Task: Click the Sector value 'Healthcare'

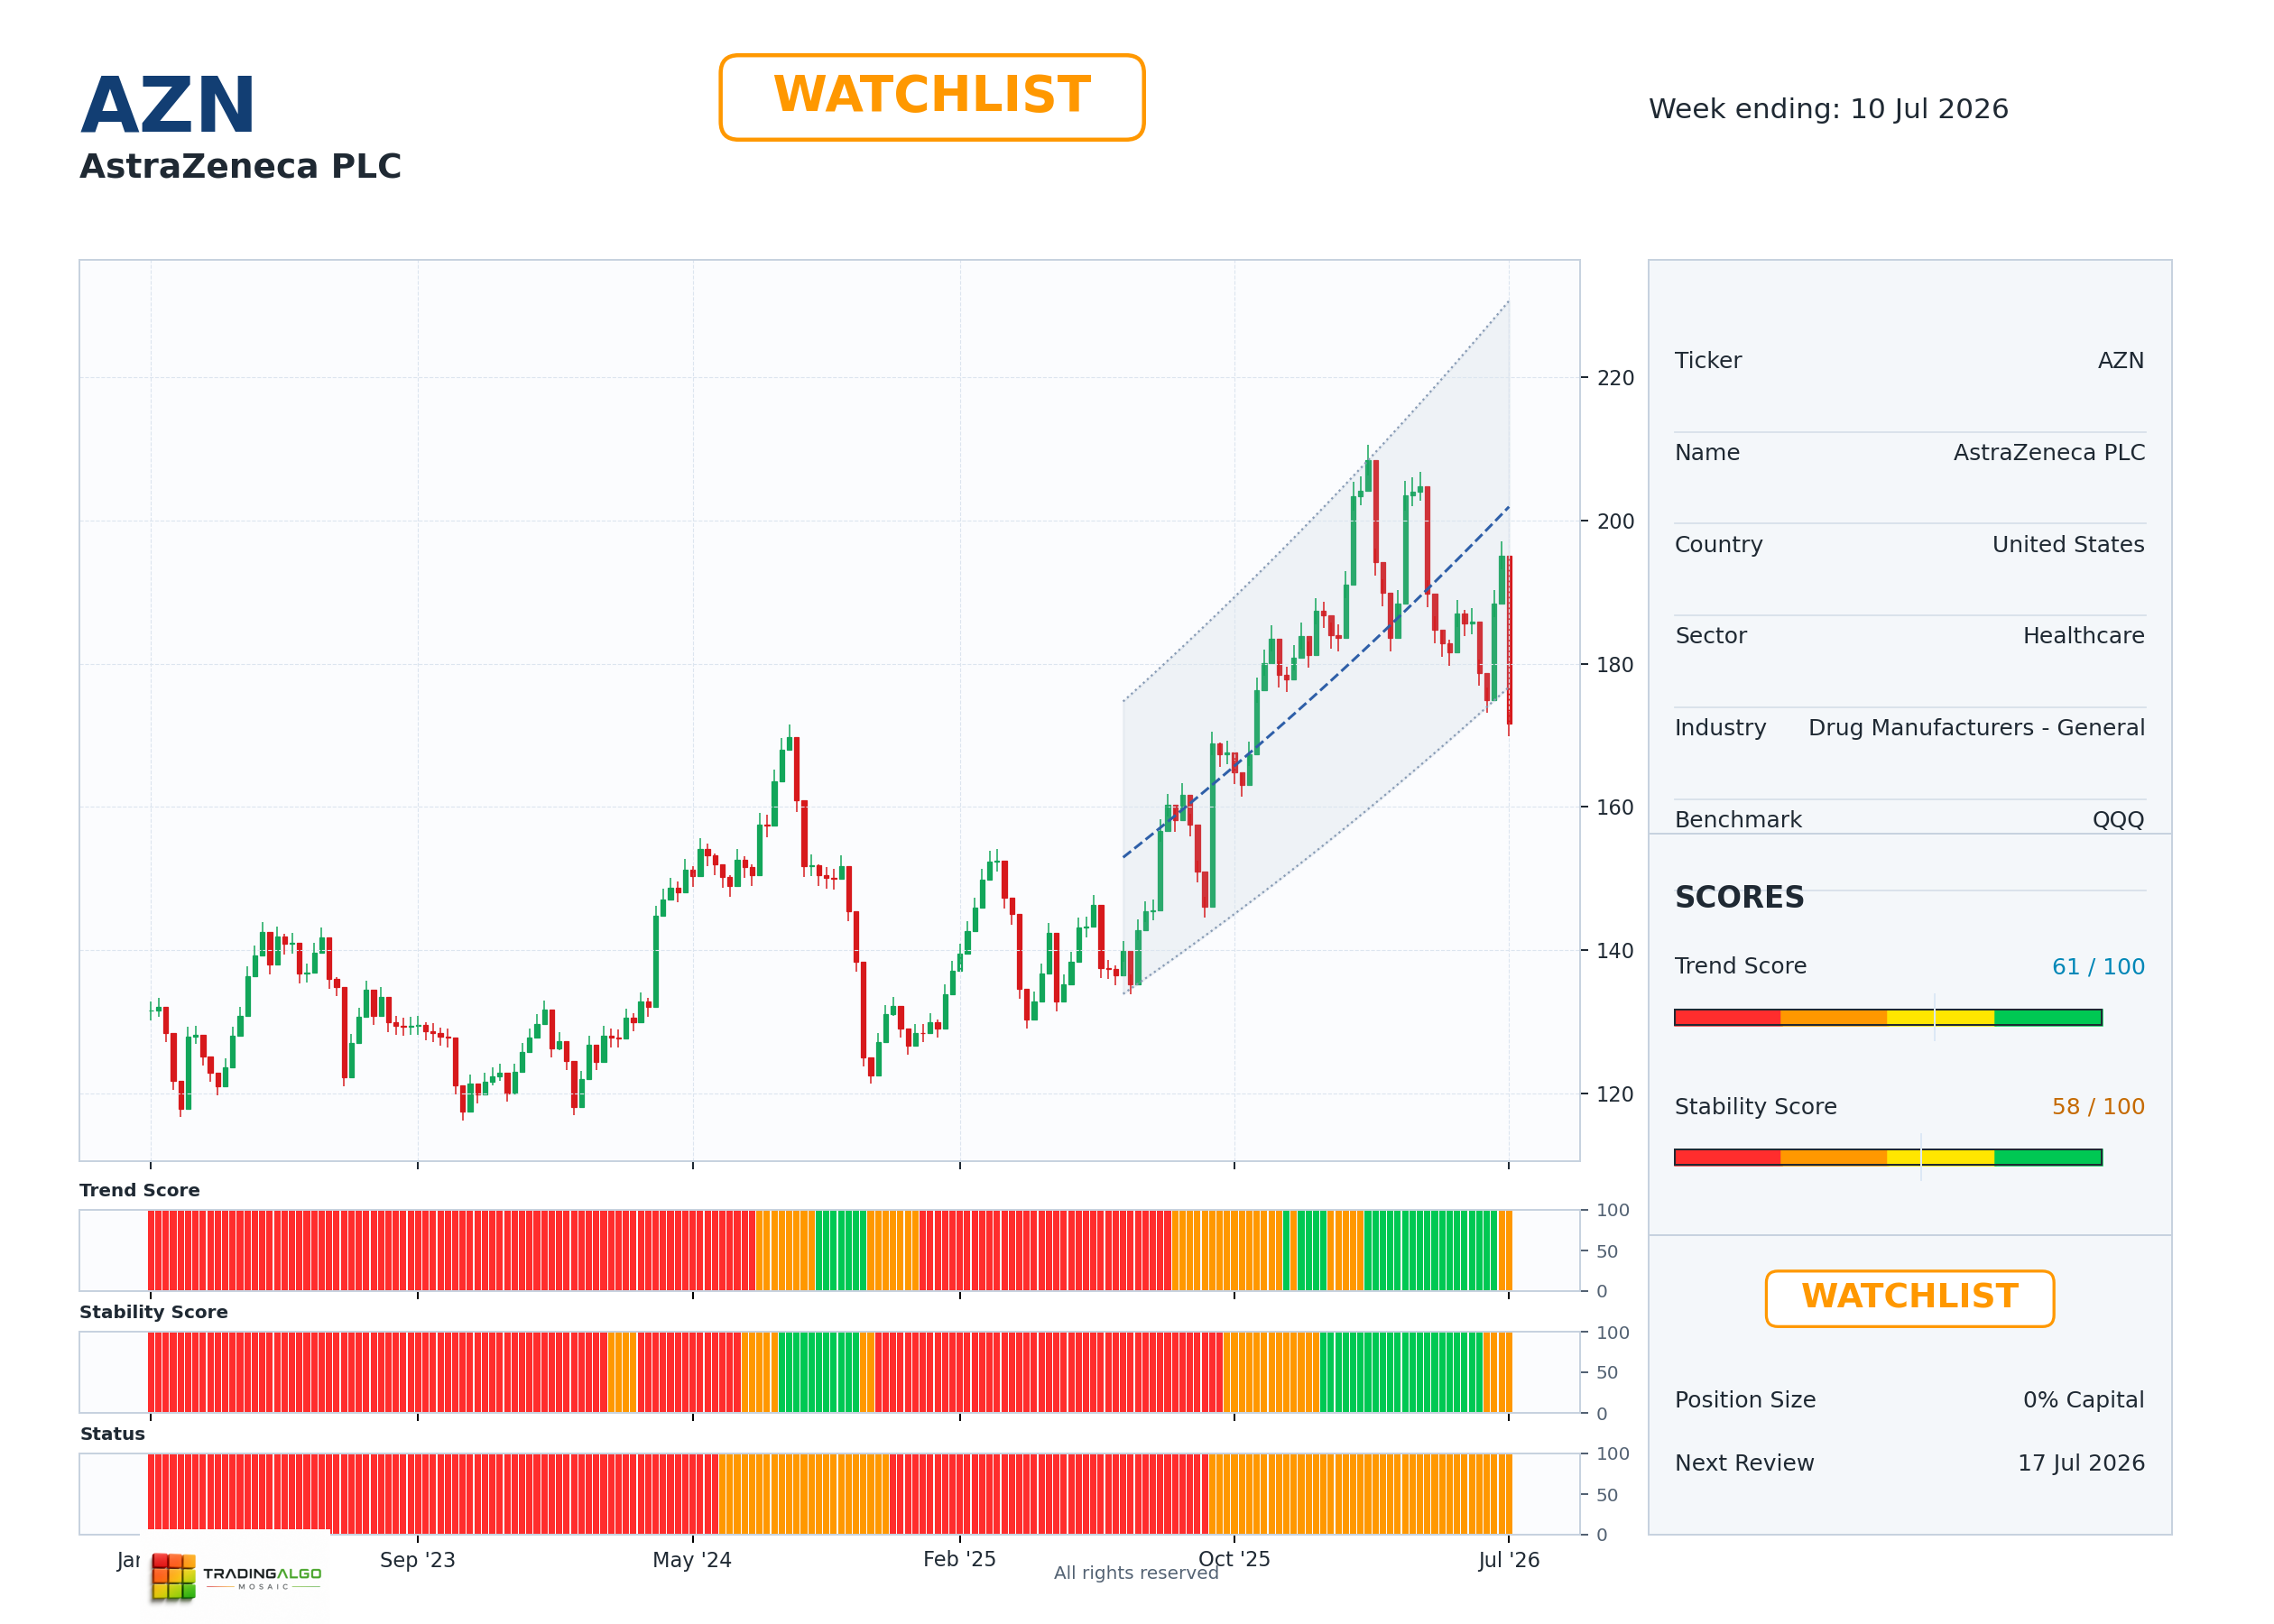Action: pos(2083,636)
